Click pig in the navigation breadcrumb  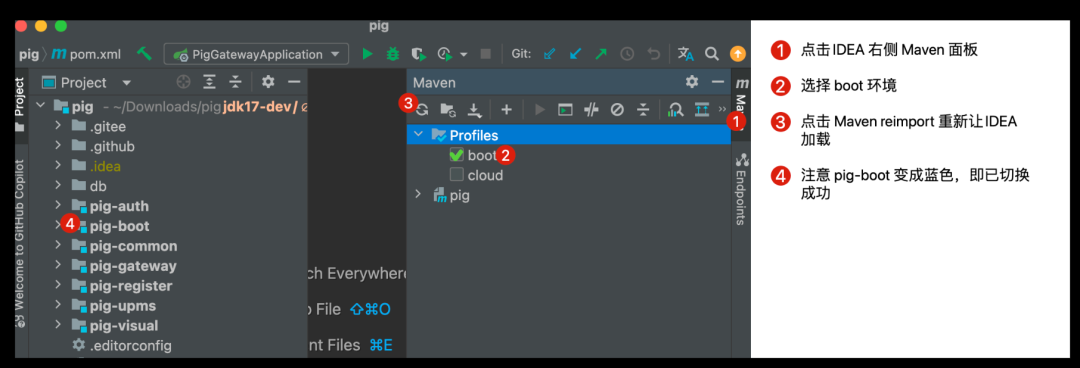pos(29,54)
